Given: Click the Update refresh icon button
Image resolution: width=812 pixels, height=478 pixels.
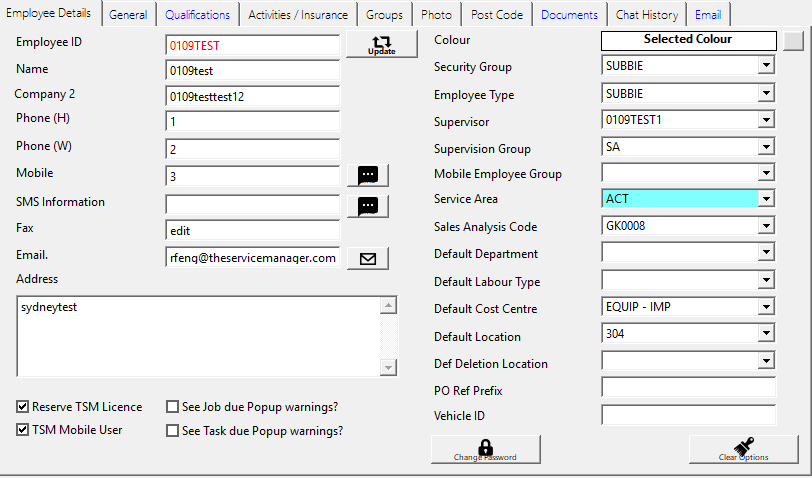Looking at the screenshot, I should click(x=381, y=45).
